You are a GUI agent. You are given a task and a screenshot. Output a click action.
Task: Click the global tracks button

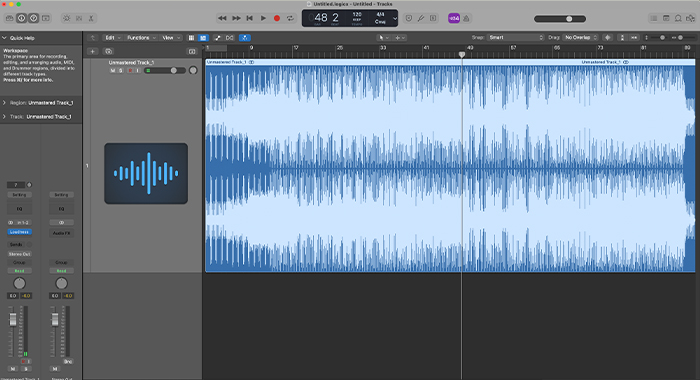pyautogui.click(x=192, y=51)
